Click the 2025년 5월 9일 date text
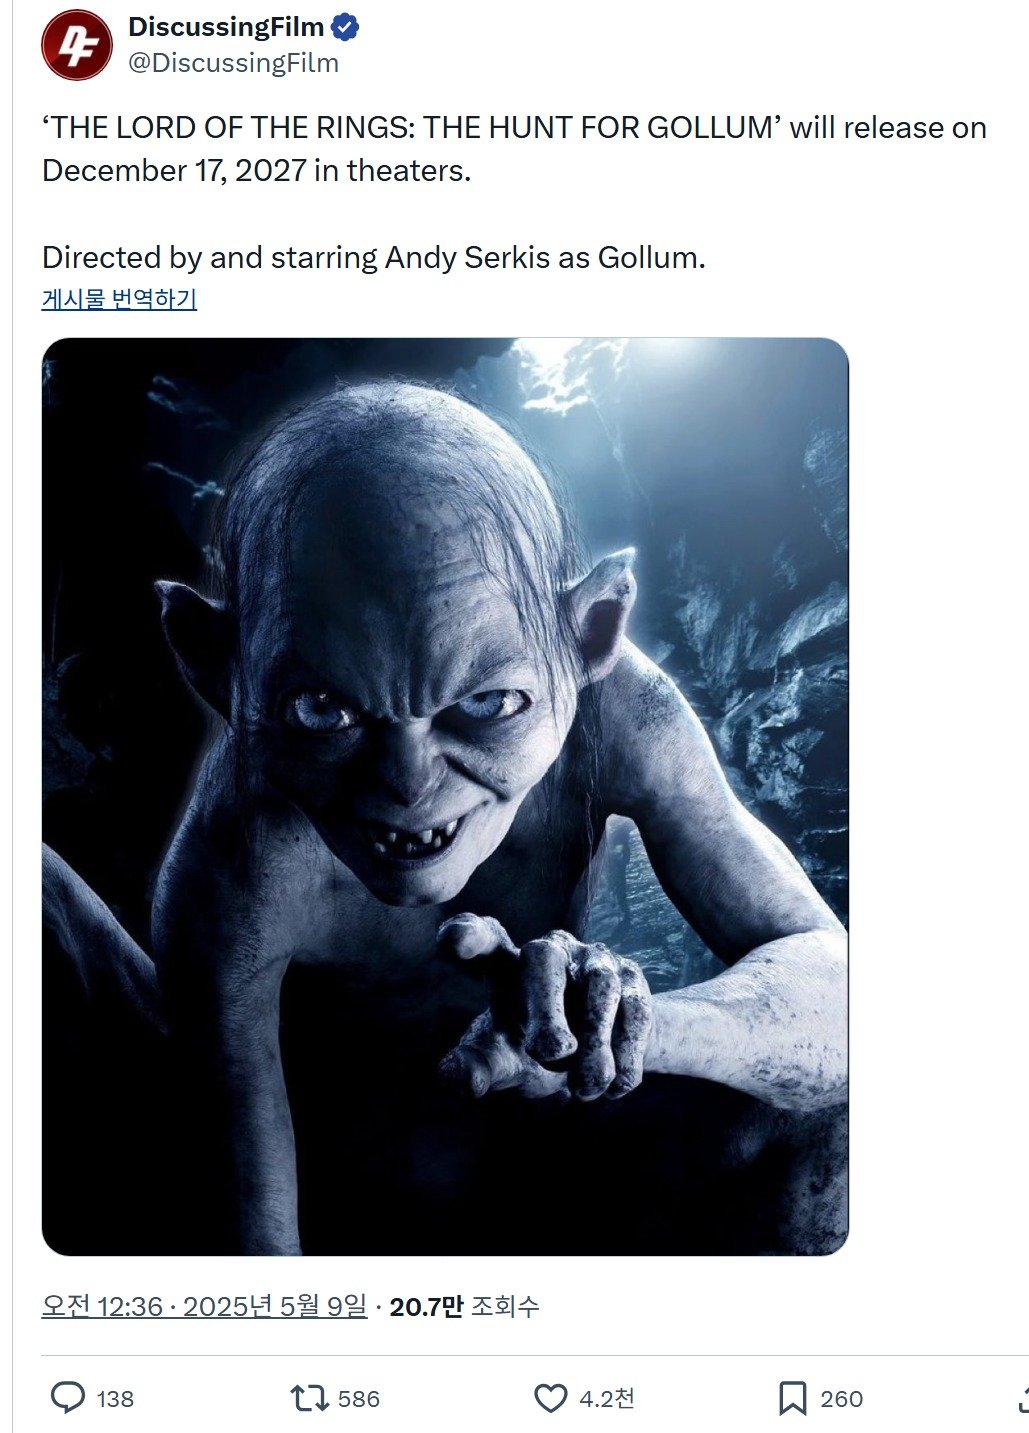1029x1433 pixels. click(x=275, y=1306)
